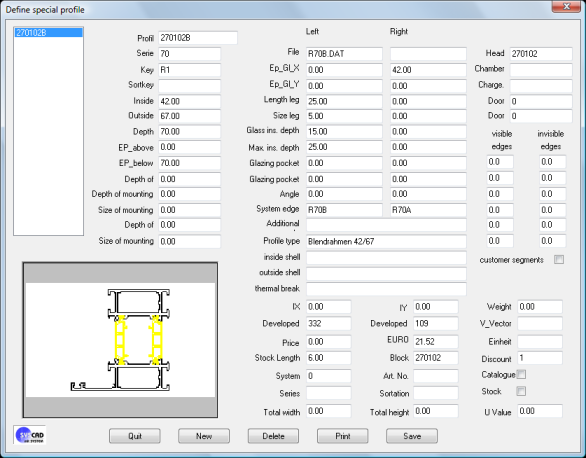Click the Profile type field Blendrahmen 42/67
This screenshot has height=458, width=586.
(386, 241)
